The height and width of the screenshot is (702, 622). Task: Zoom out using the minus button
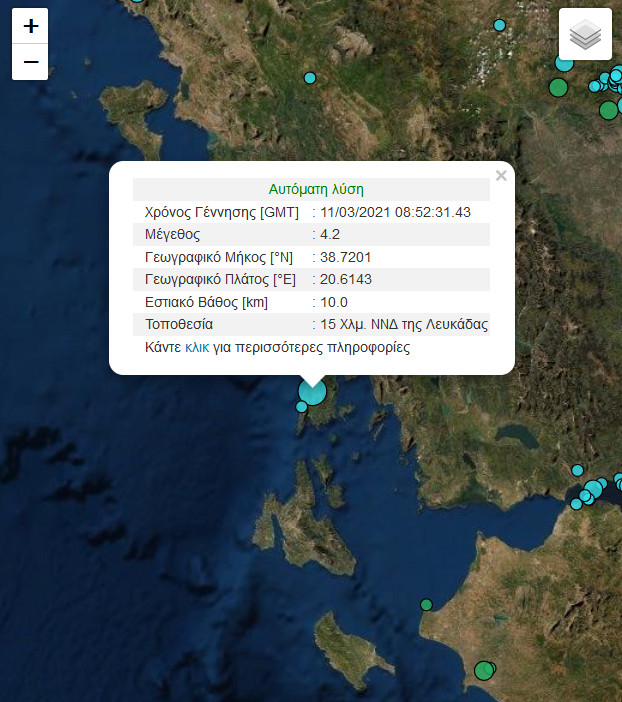(31, 62)
